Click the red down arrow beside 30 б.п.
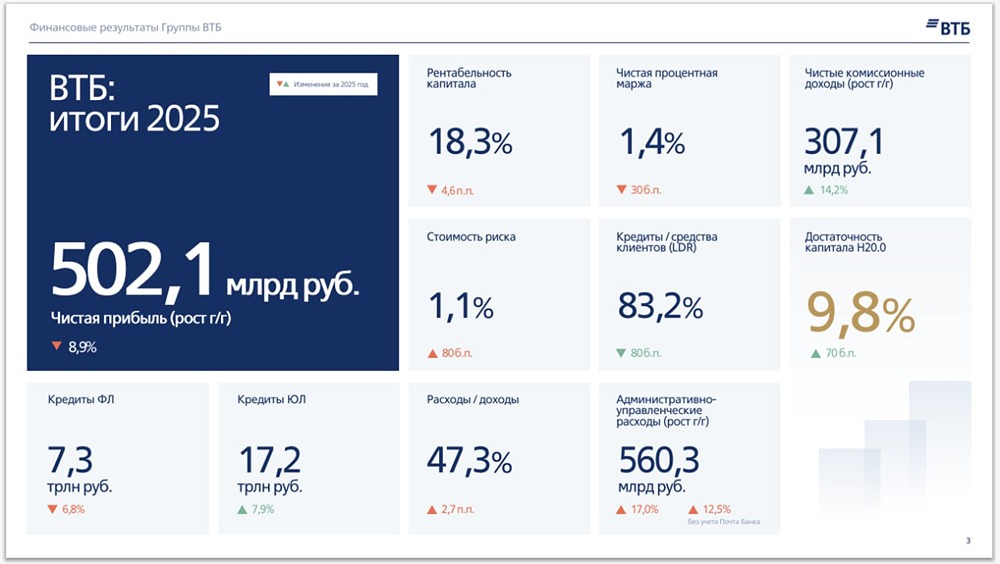 click(x=622, y=189)
